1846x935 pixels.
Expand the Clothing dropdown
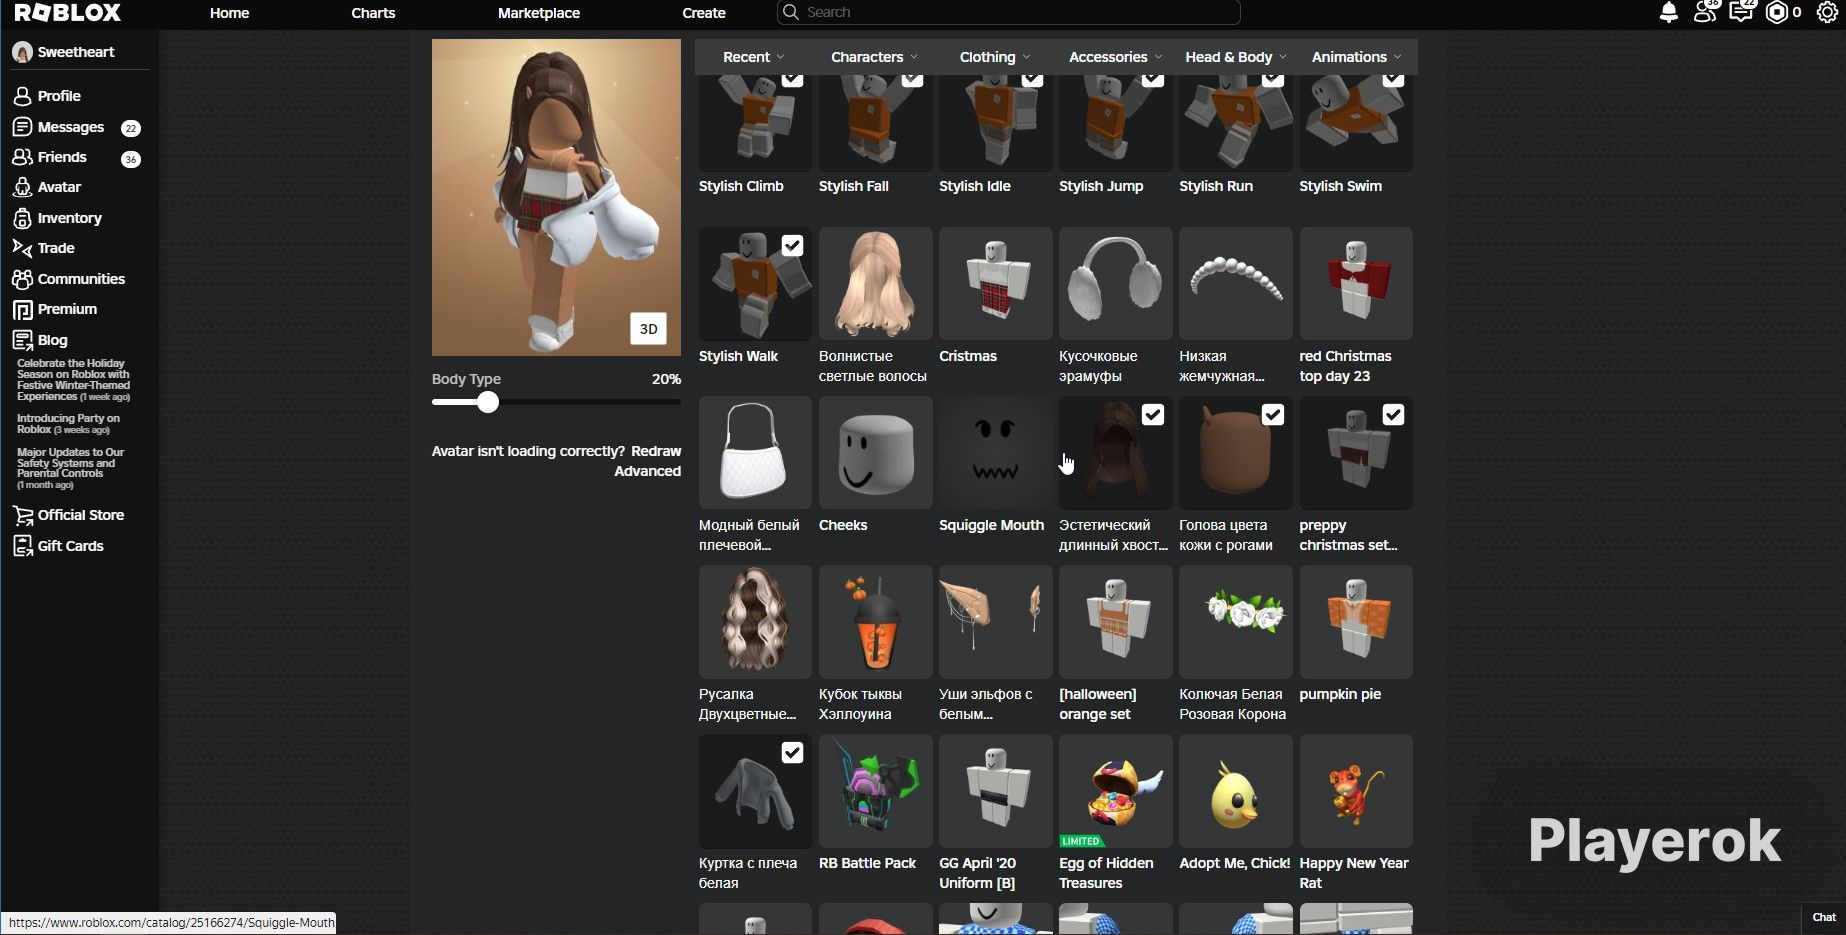pos(995,57)
